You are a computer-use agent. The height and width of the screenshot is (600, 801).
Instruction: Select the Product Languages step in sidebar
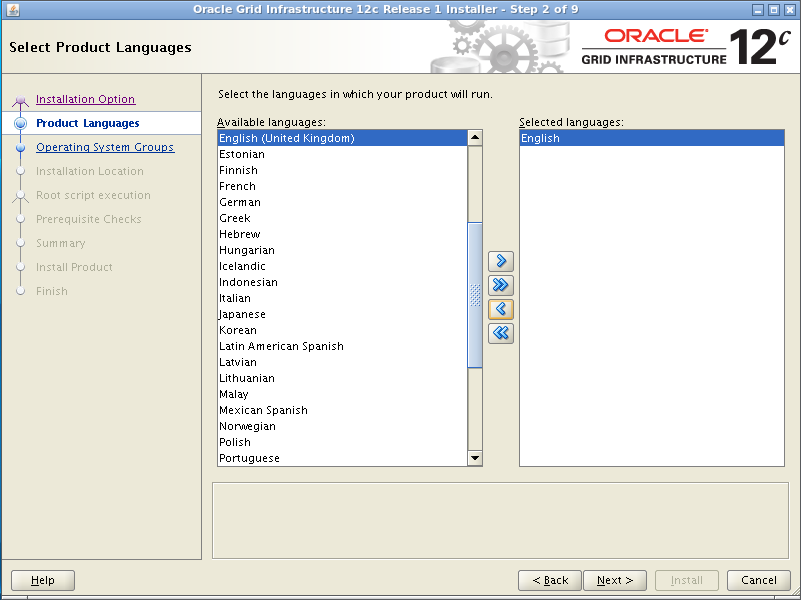click(87, 123)
